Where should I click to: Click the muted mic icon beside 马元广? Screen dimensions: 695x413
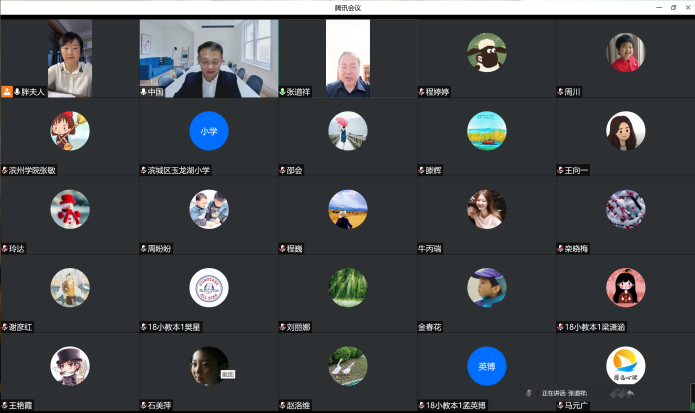coord(561,405)
